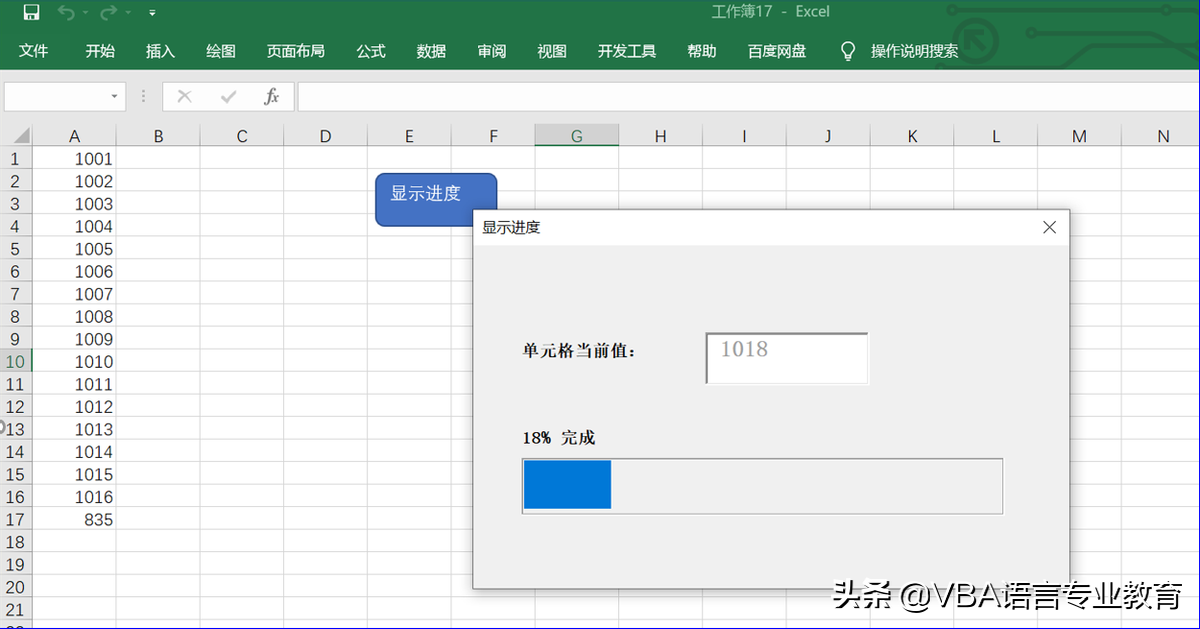Select column G header
This screenshot has height=629, width=1200.
[x=577, y=136]
